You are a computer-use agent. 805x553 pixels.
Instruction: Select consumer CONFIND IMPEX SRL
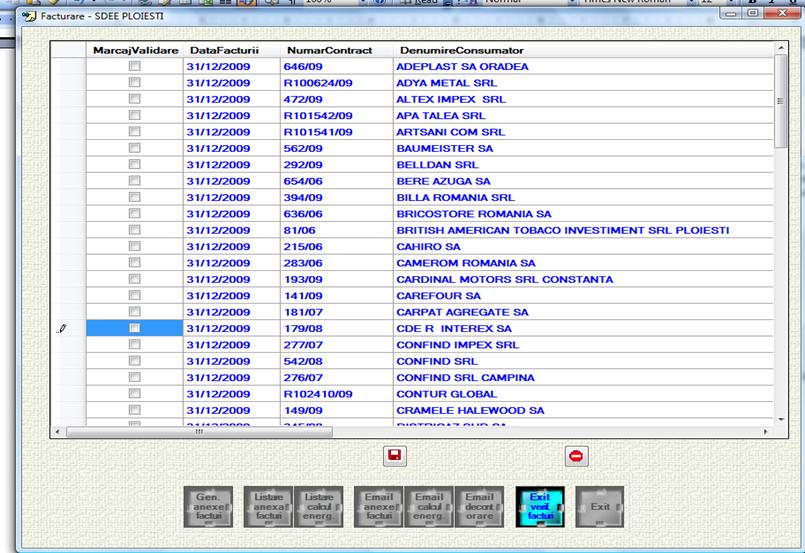coord(457,345)
